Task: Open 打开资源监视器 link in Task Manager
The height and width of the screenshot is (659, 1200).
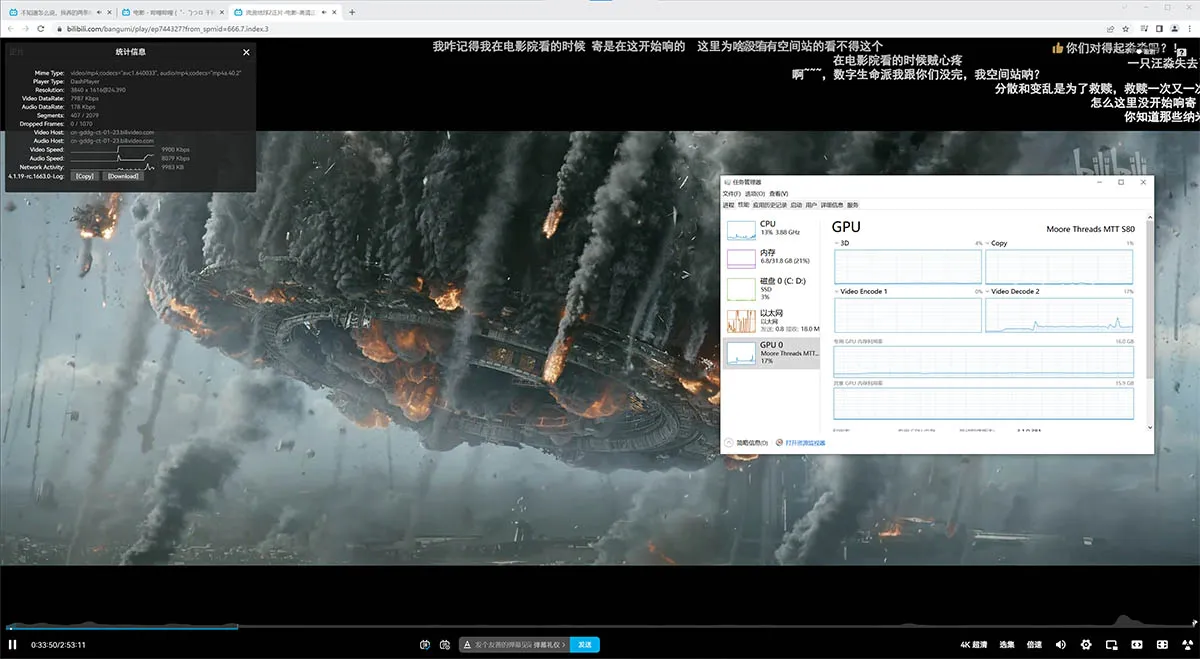Action: click(802, 442)
